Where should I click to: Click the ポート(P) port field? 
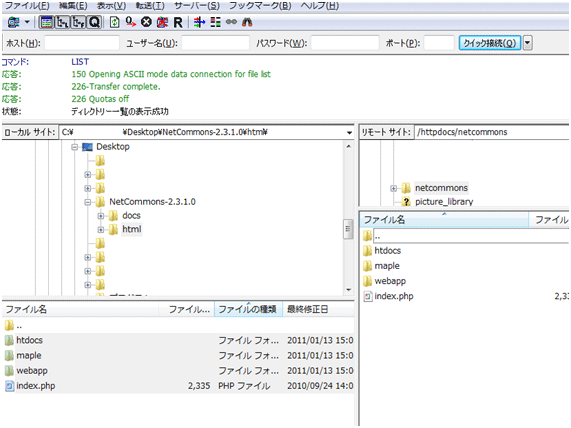(439, 43)
